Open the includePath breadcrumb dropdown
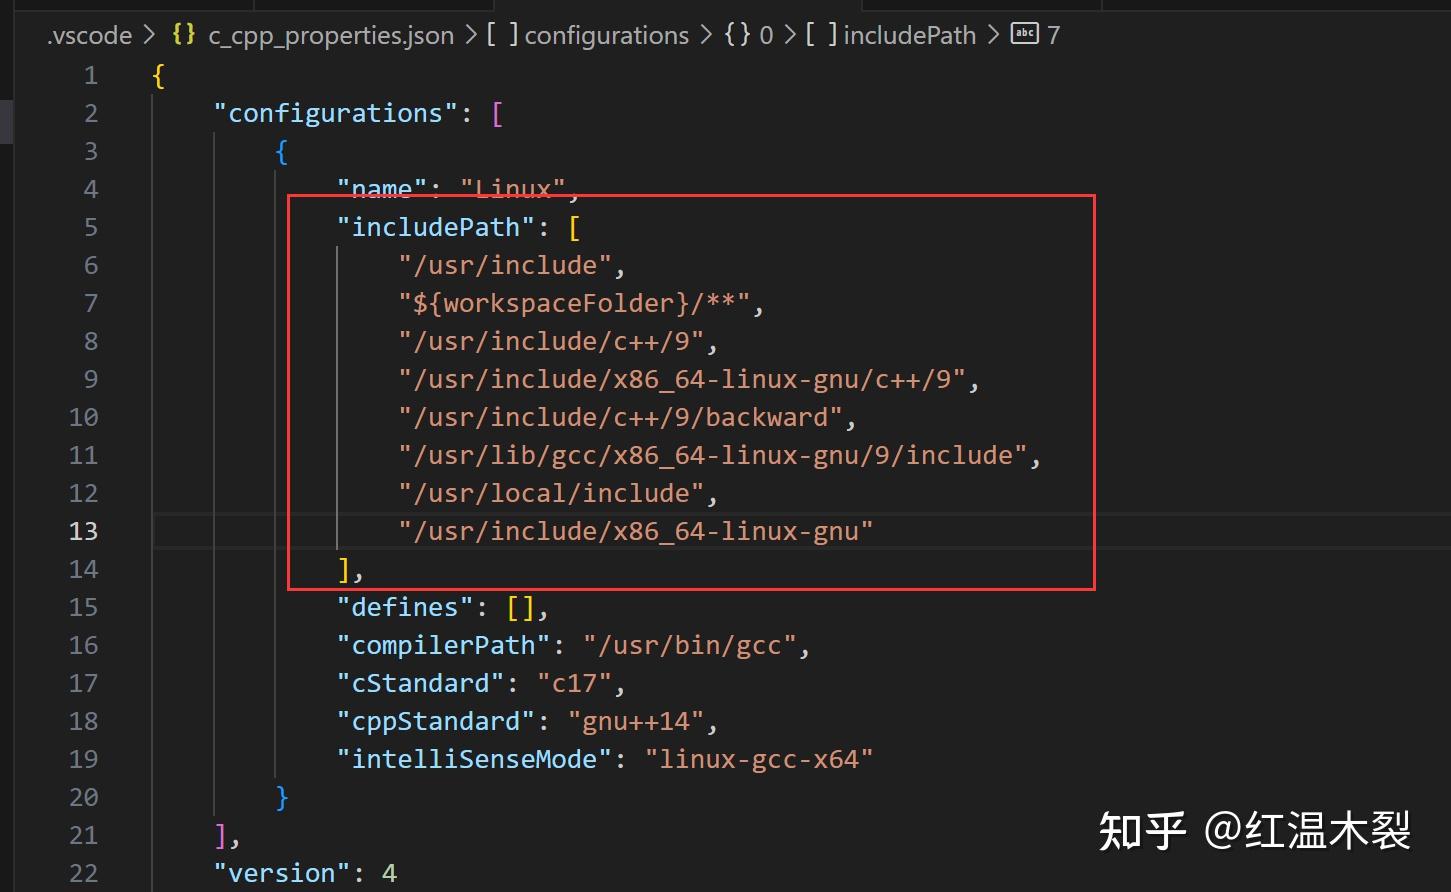This screenshot has height=892, width=1451. coord(909,34)
